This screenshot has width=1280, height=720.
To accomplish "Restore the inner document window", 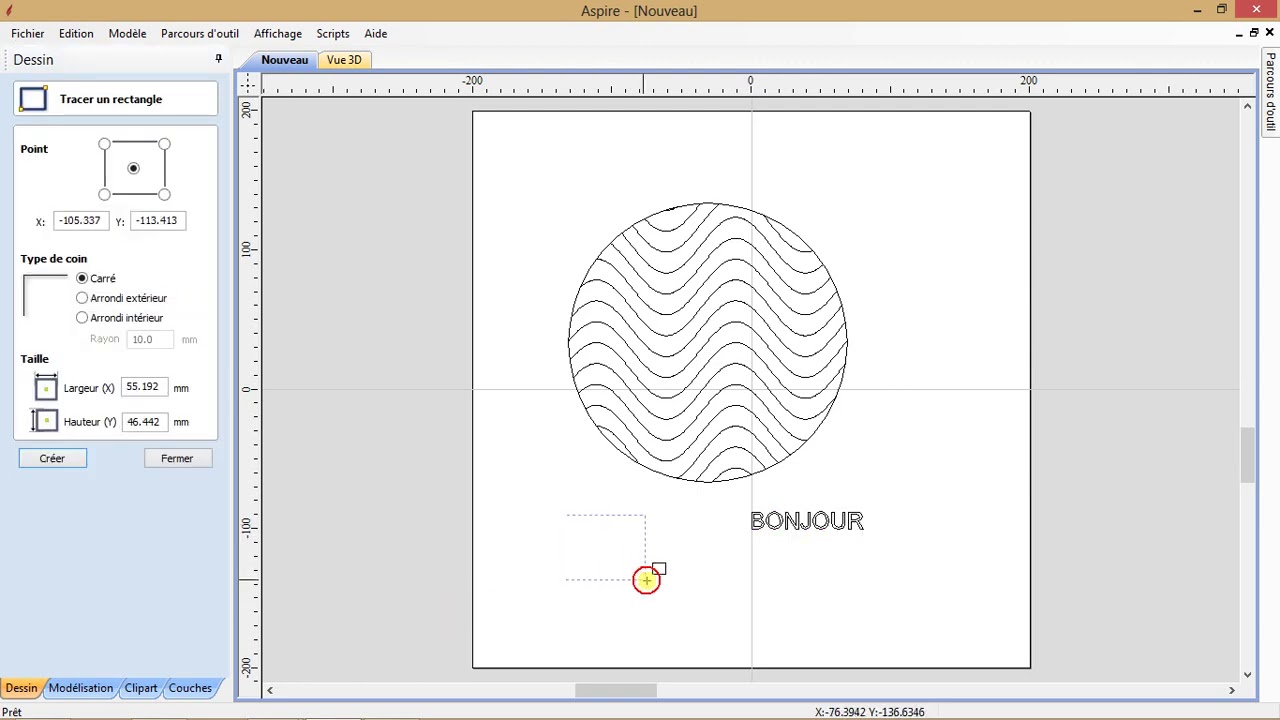I will point(1254,33).
